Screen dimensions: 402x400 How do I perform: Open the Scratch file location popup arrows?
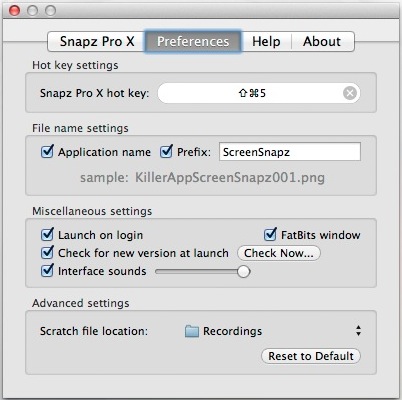[358, 331]
